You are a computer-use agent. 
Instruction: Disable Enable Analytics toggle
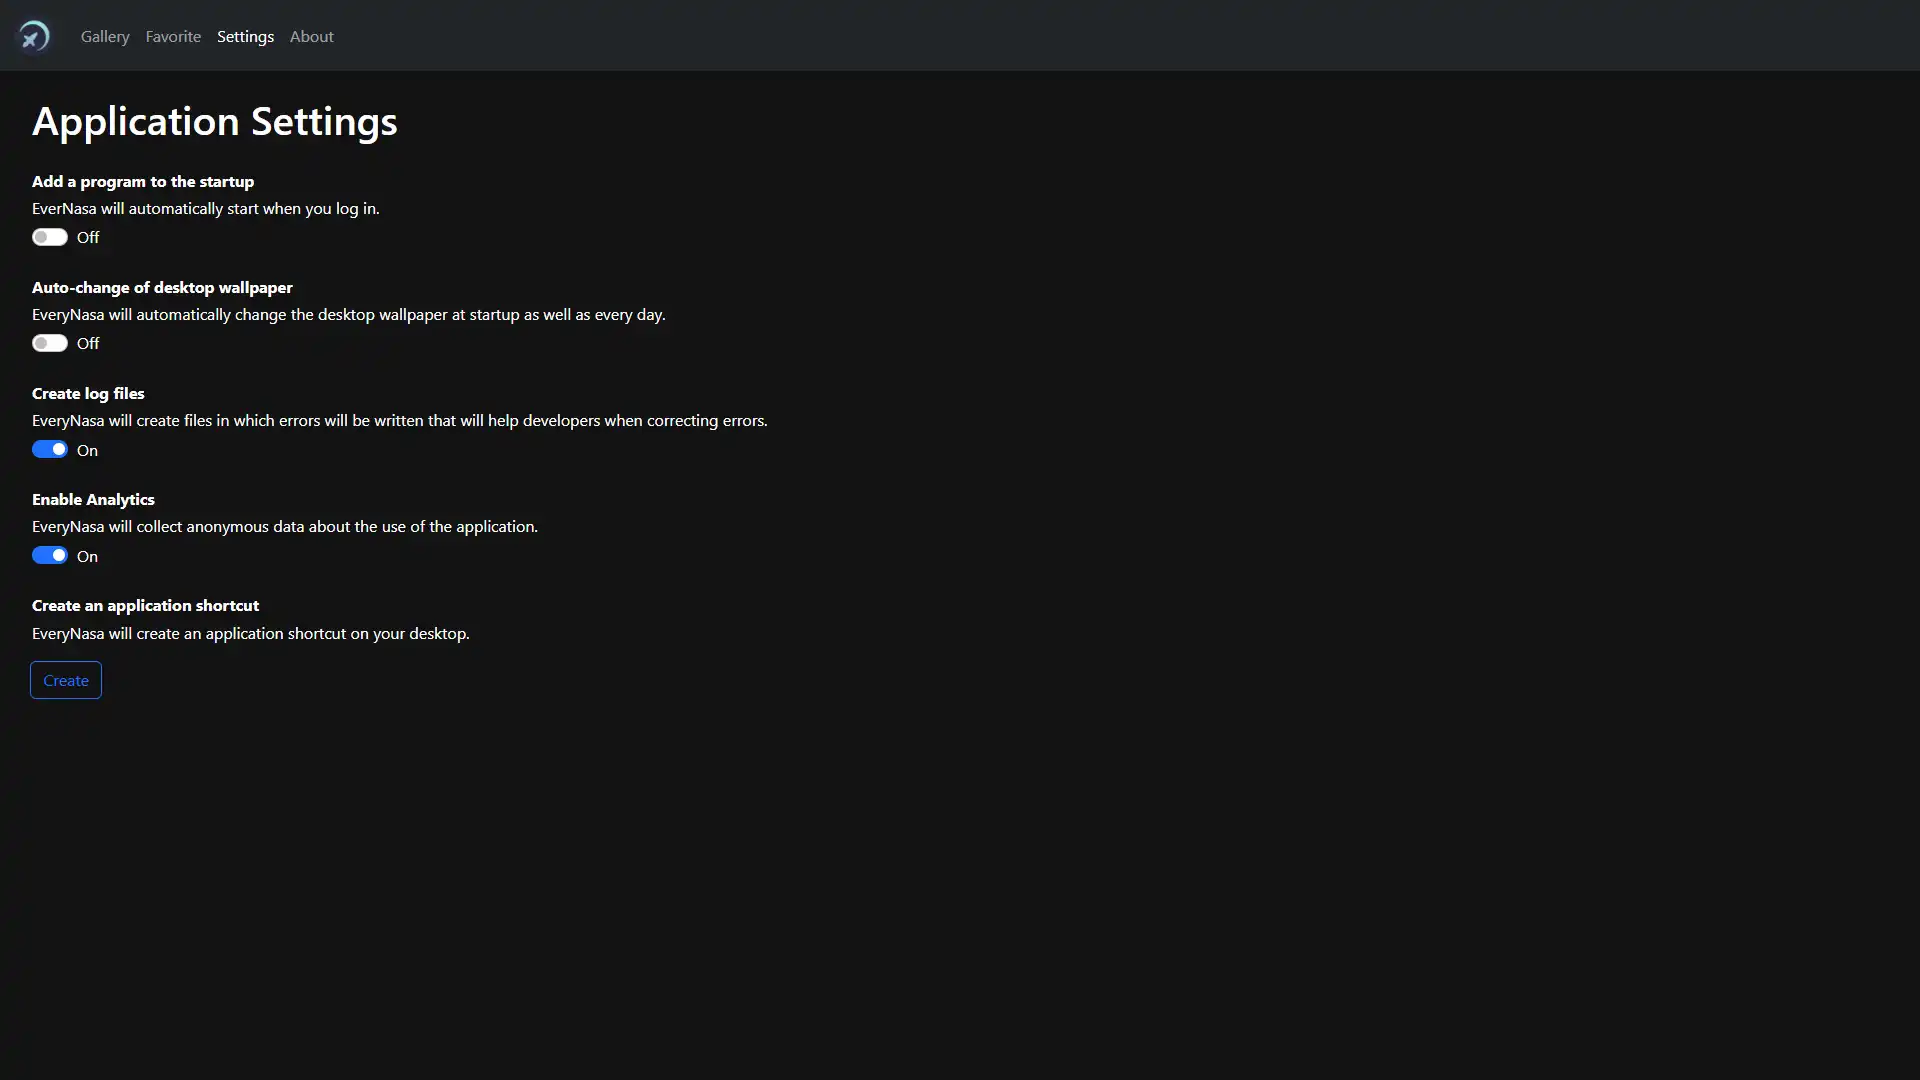pos(49,555)
